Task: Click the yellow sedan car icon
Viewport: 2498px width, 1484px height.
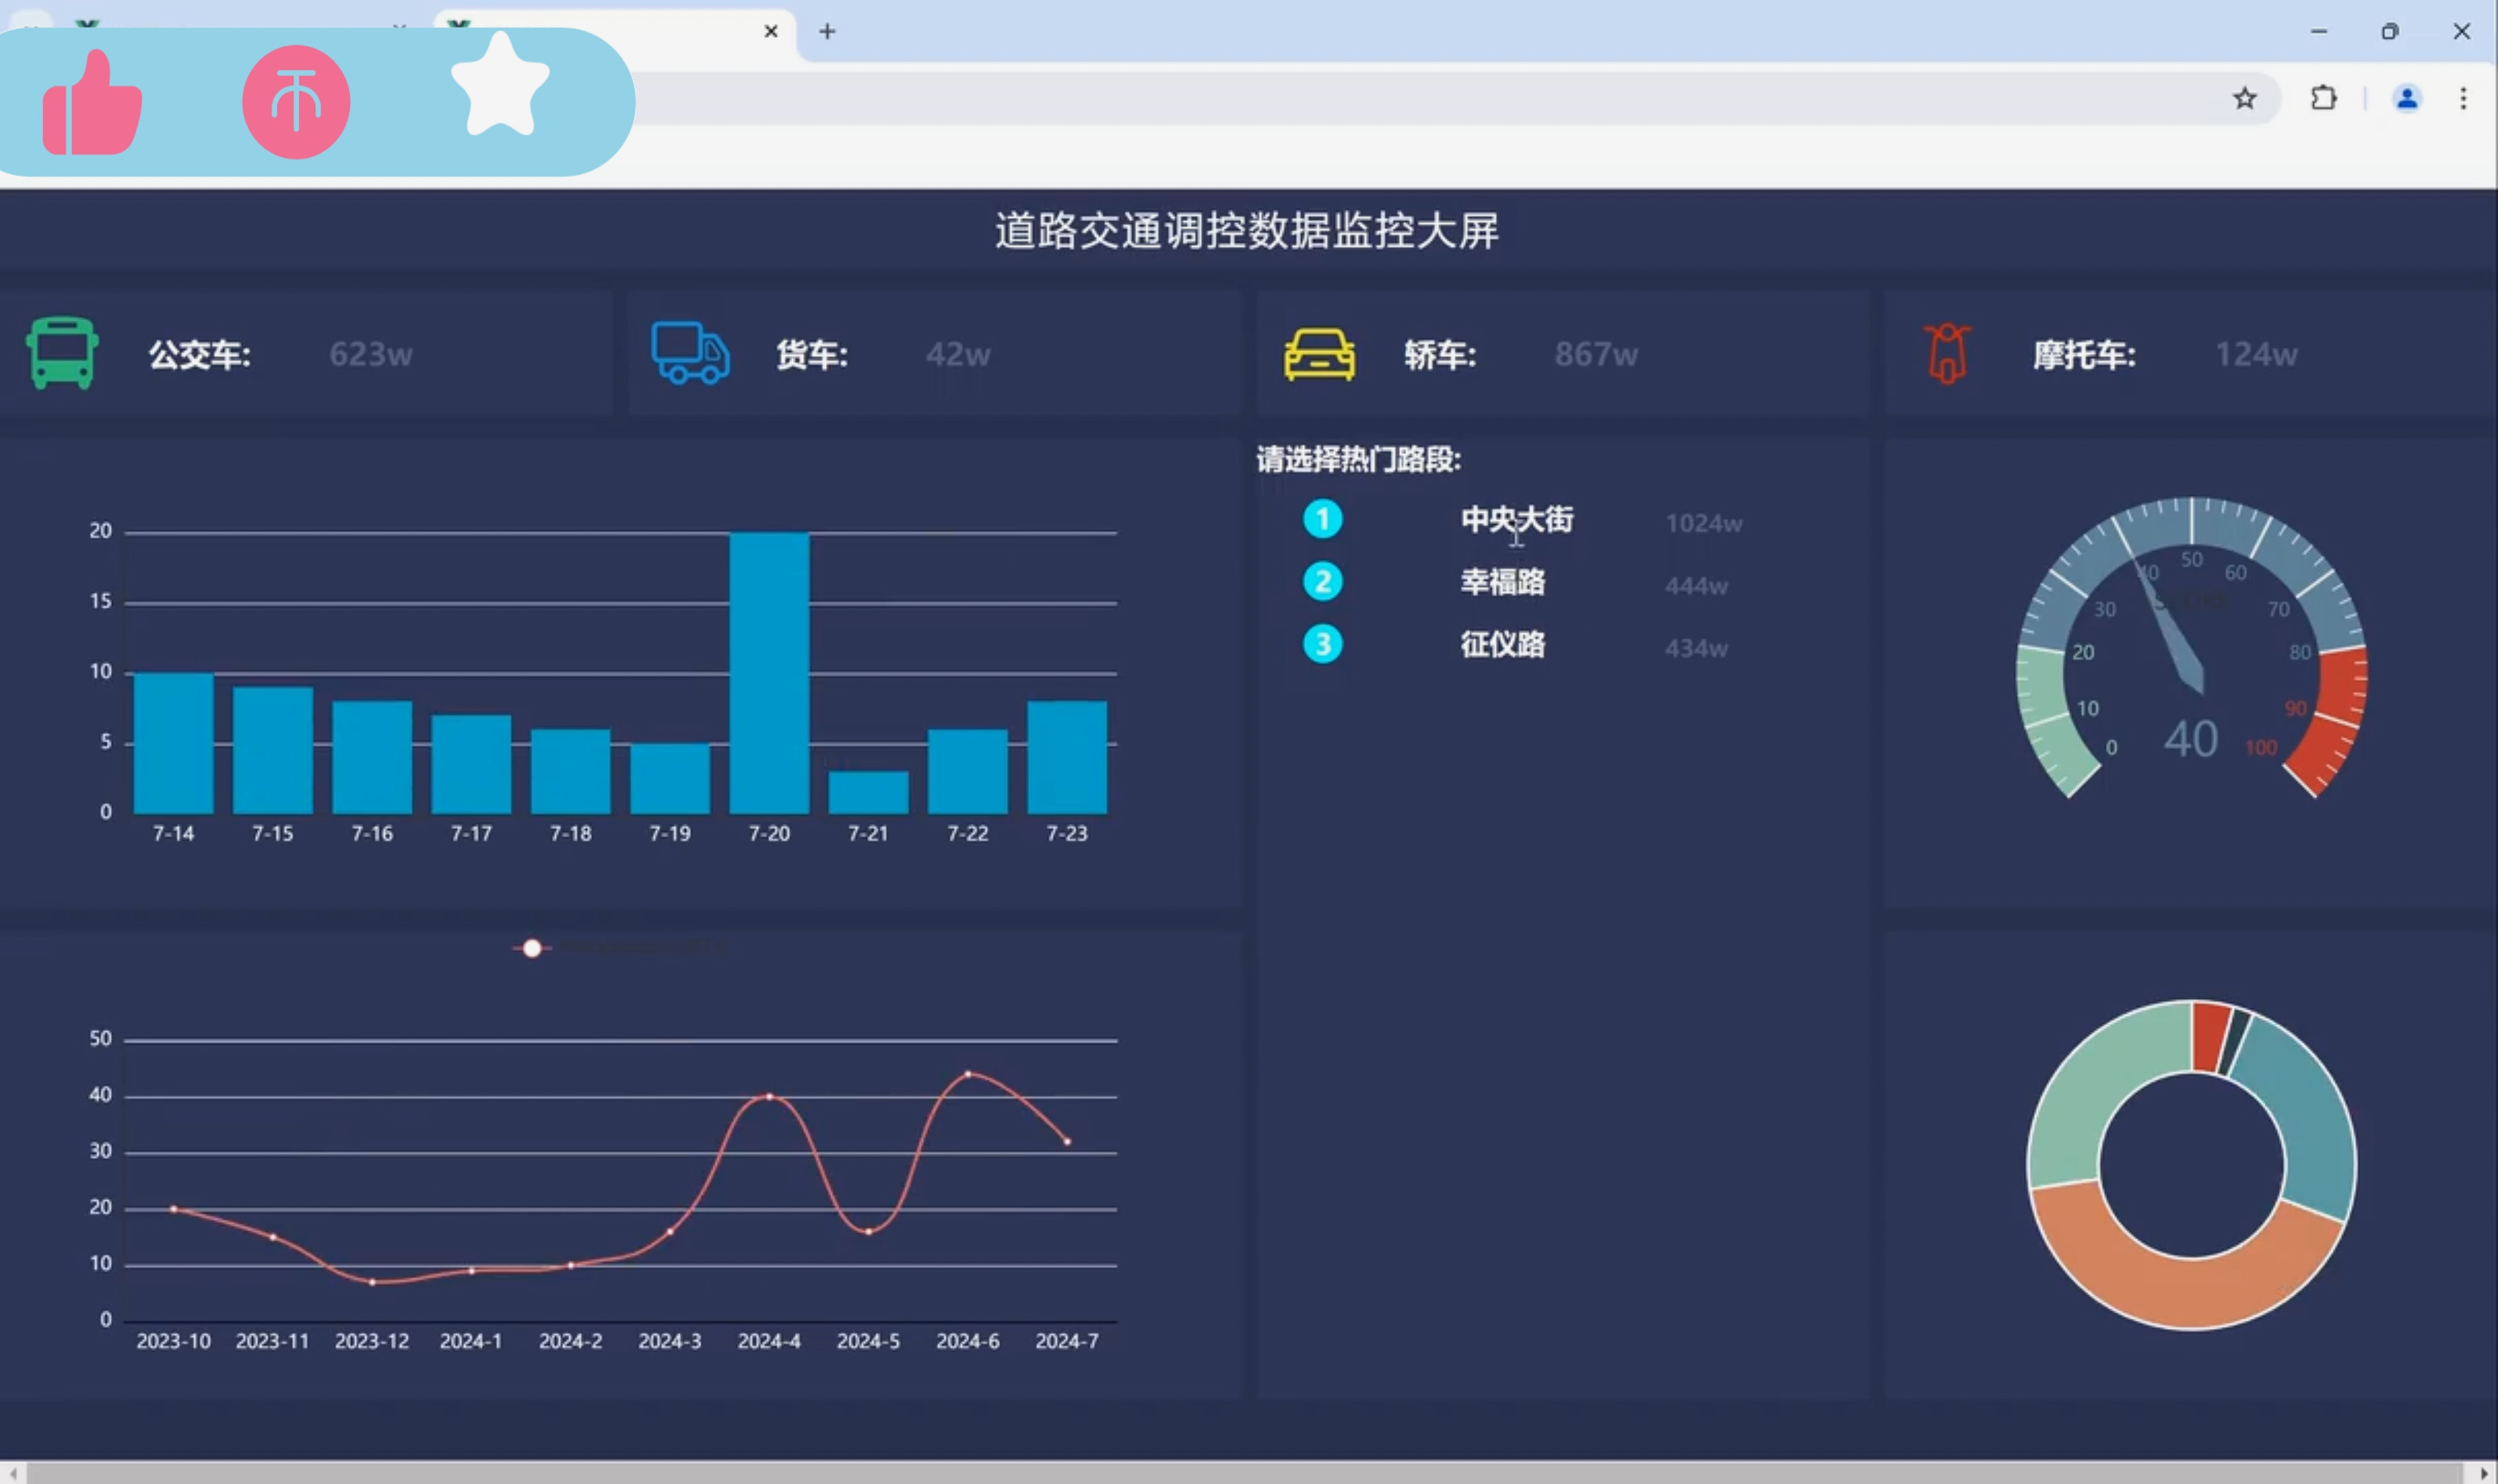Action: point(1319,355)
